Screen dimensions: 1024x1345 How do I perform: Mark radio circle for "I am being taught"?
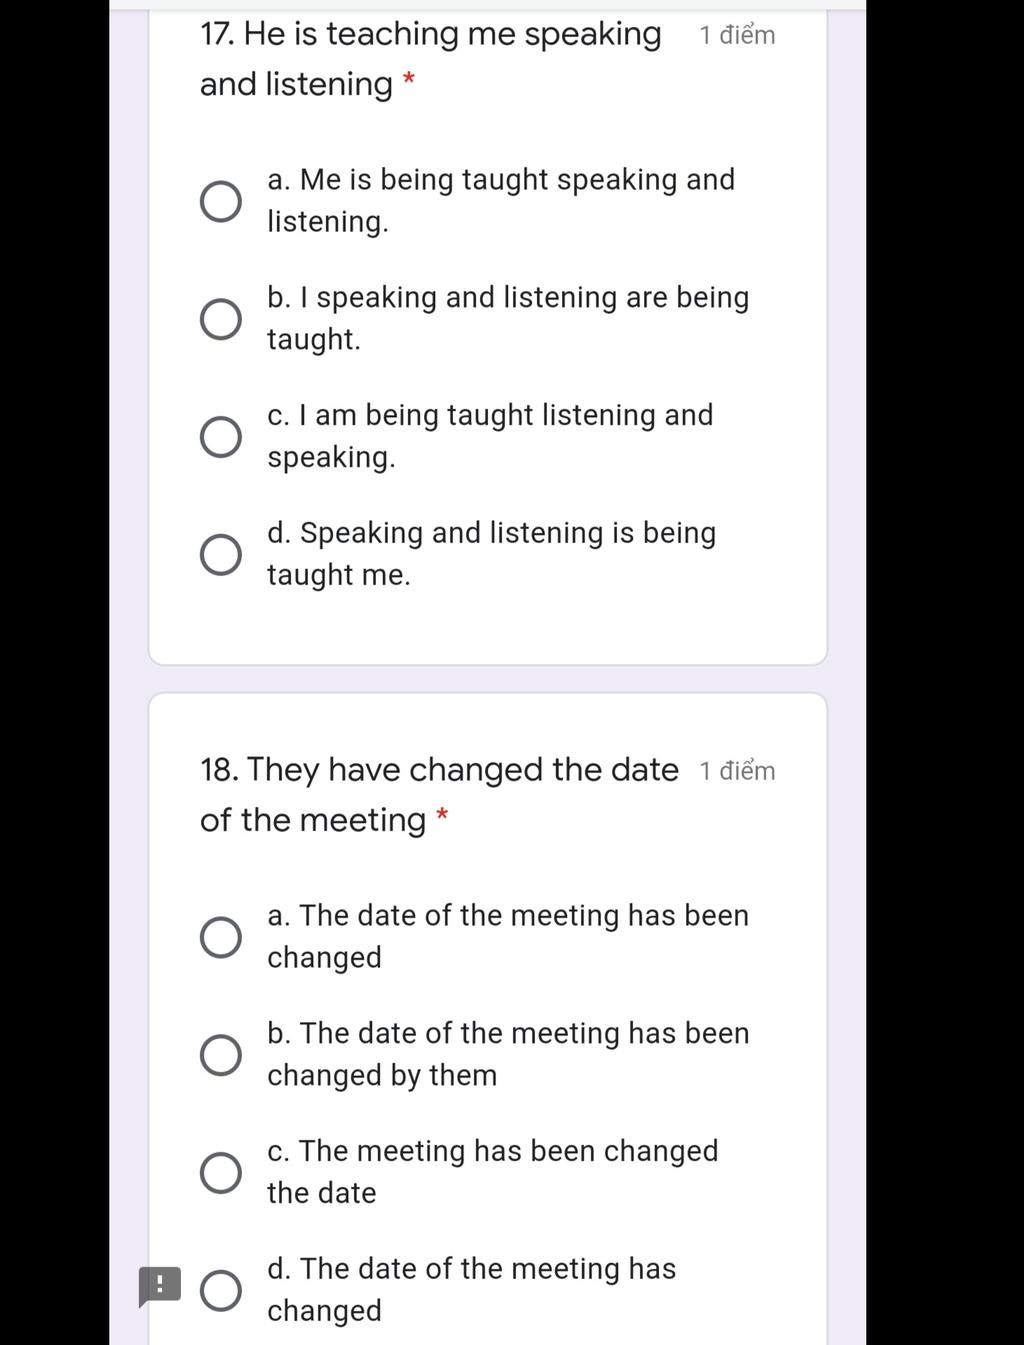tap(220, 437)
